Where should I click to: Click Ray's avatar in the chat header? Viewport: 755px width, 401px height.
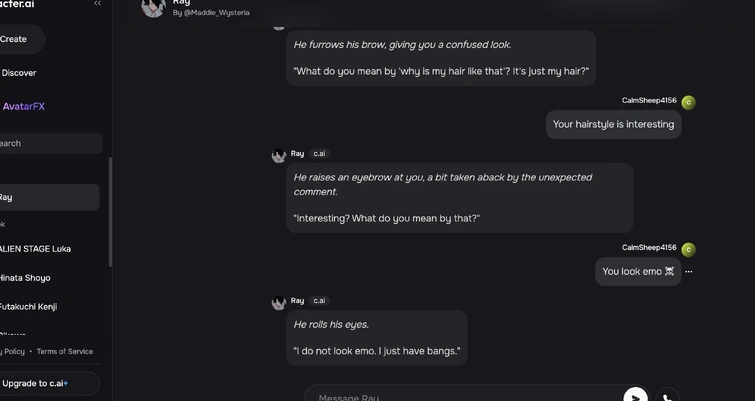(154, 7)
